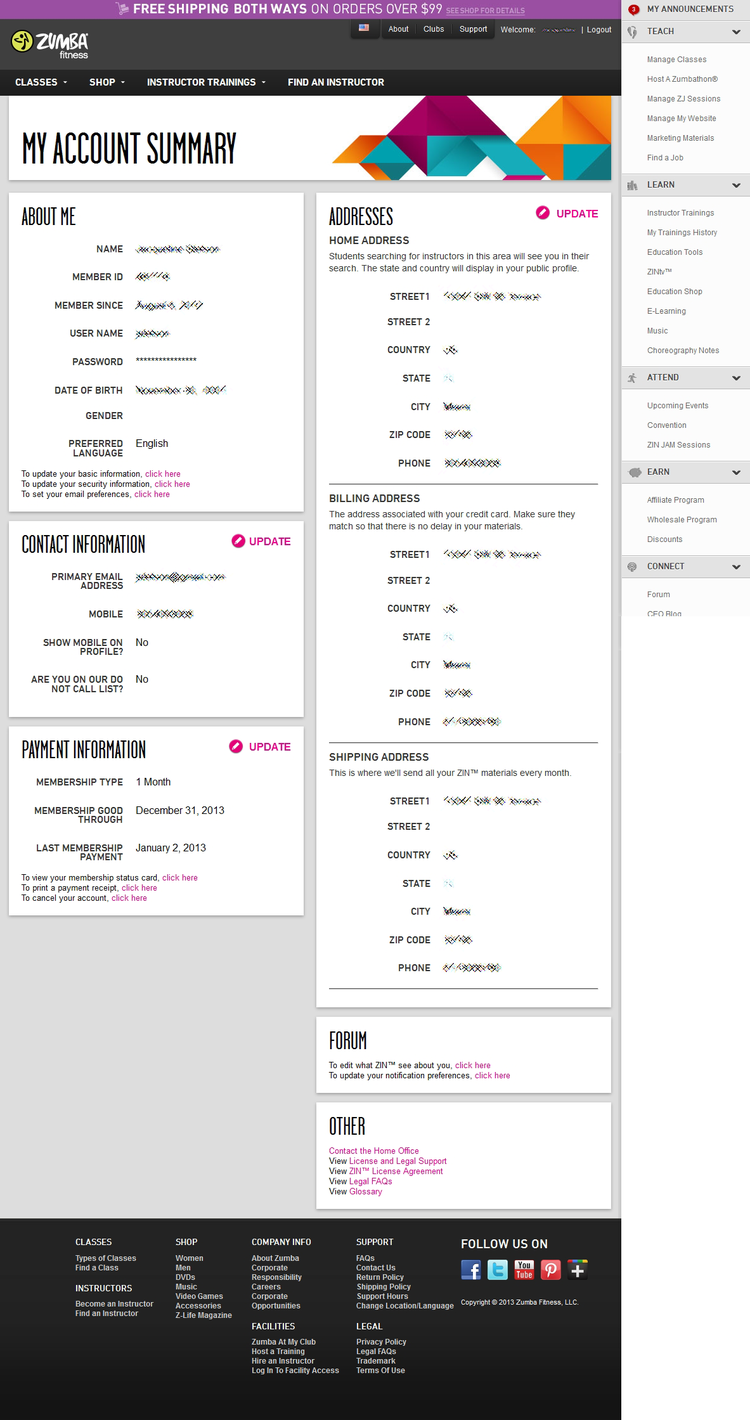The height and width of the screenshot is (1420, 750).
Task: Click here to update security information
Action: [172, 484]
